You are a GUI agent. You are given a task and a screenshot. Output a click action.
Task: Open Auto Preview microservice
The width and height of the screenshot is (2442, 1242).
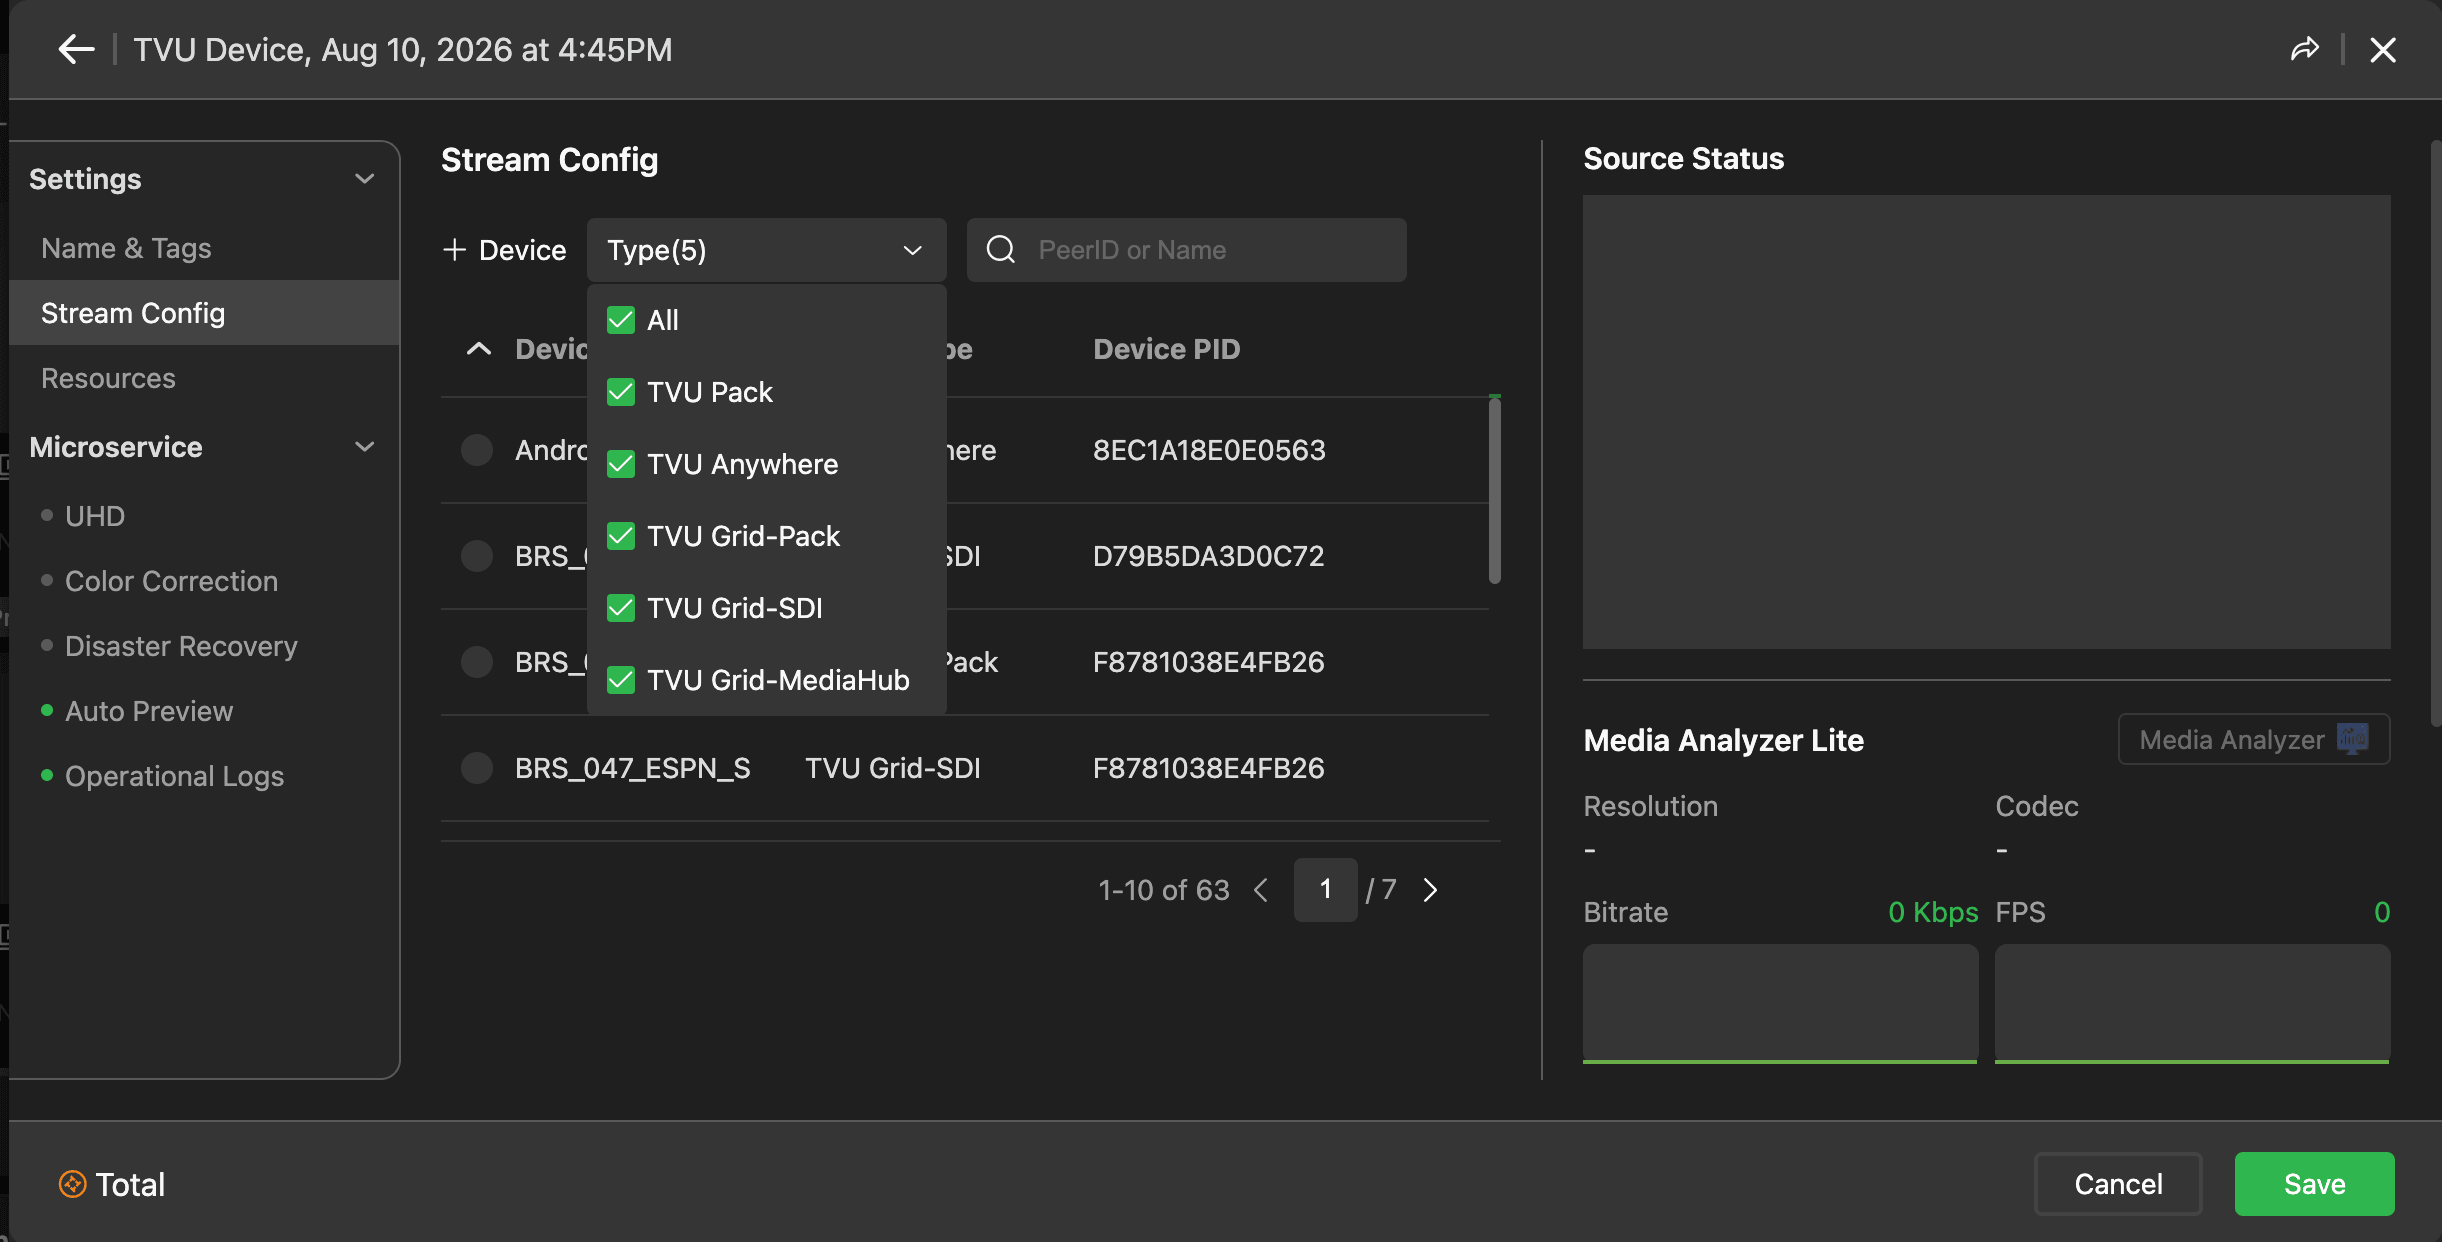(149, 711)
